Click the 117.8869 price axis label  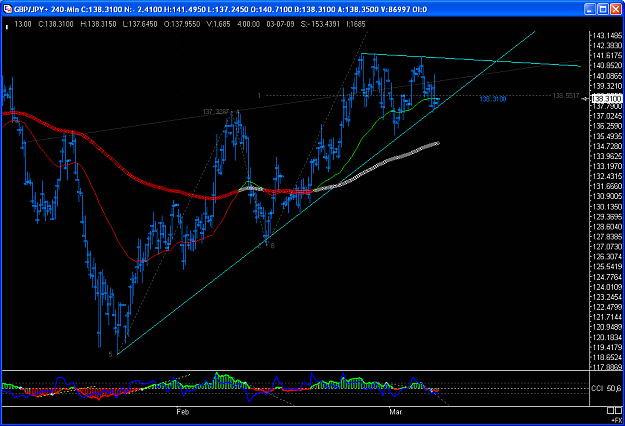pos(607,367)
